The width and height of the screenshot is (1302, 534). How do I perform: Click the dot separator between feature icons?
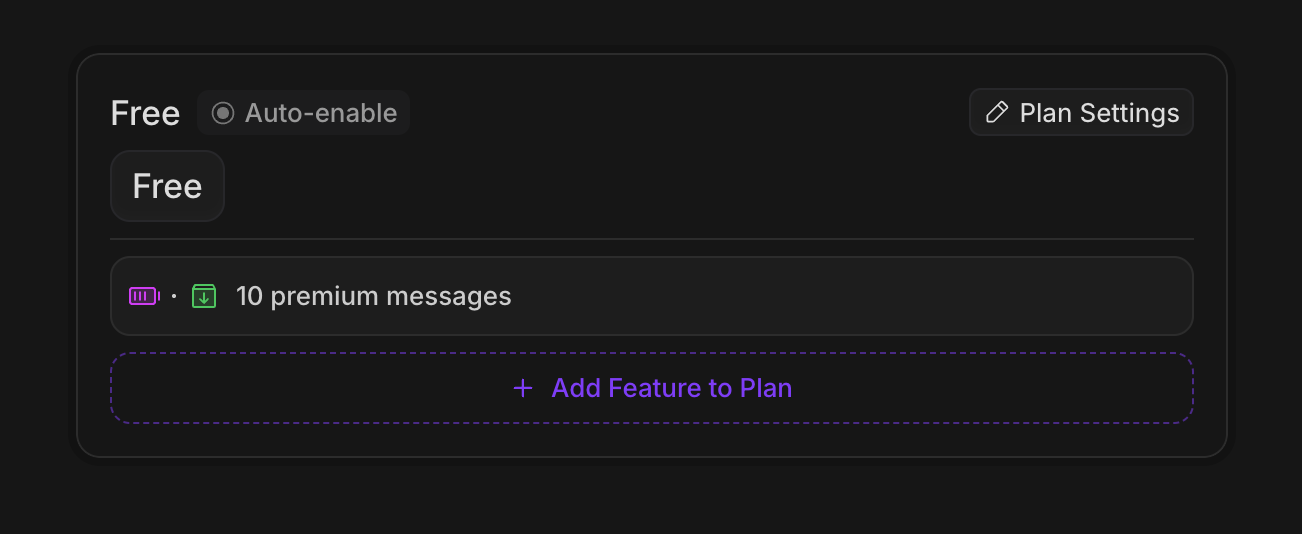point(174,296)
